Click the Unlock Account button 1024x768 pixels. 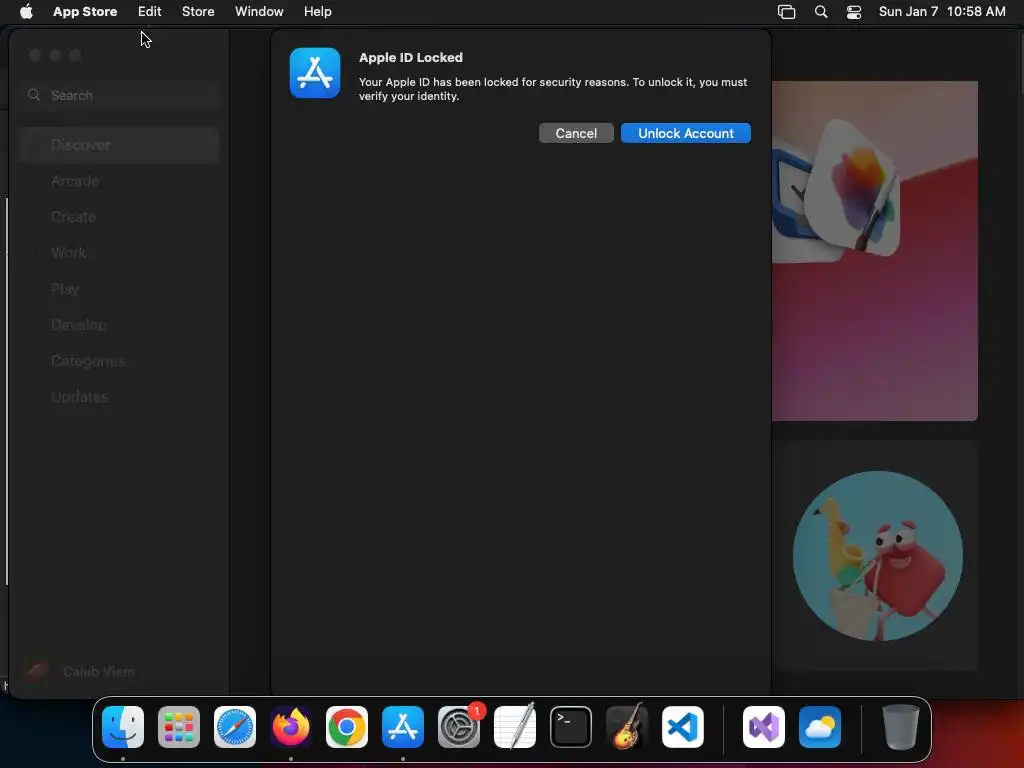click(686, 133)
